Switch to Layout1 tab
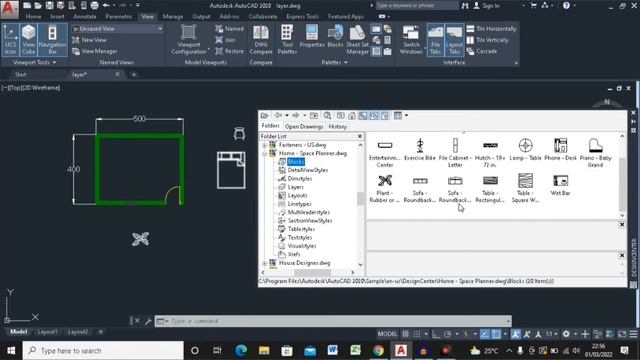This screenshot has width=640, height=360. coord(47,332)
